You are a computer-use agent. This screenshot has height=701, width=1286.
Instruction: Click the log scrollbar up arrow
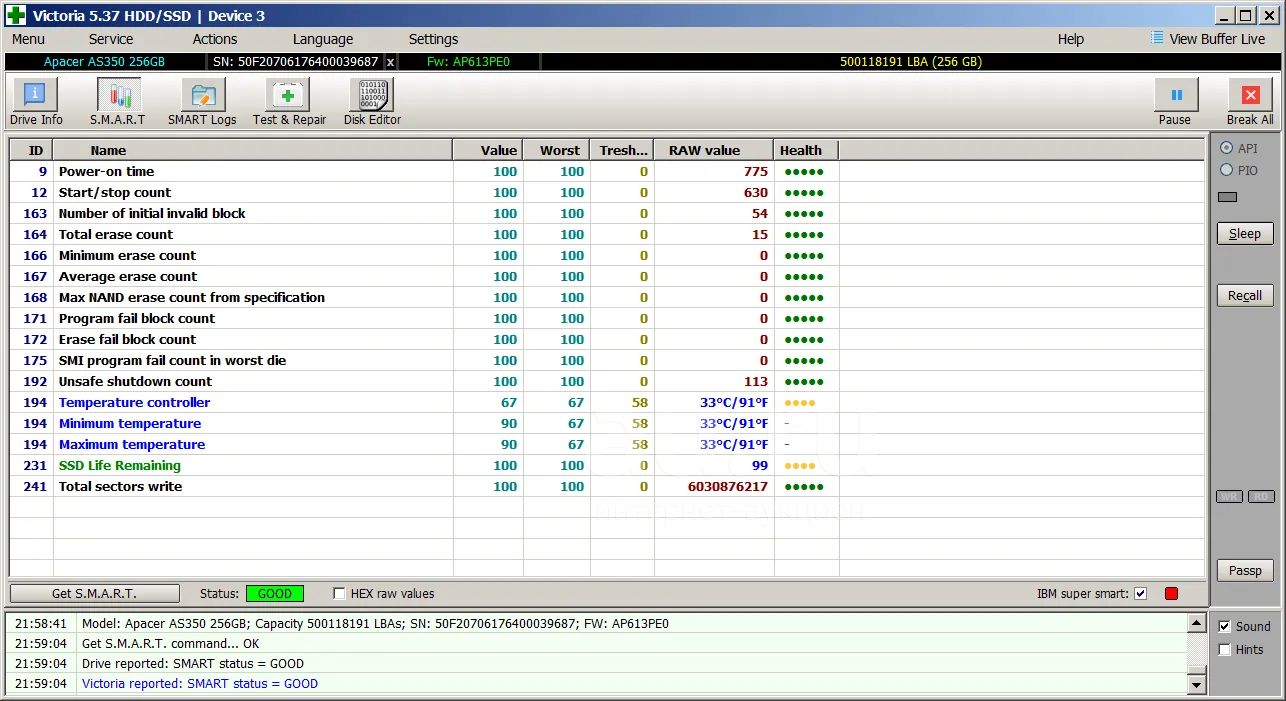tap(1196, 623)
